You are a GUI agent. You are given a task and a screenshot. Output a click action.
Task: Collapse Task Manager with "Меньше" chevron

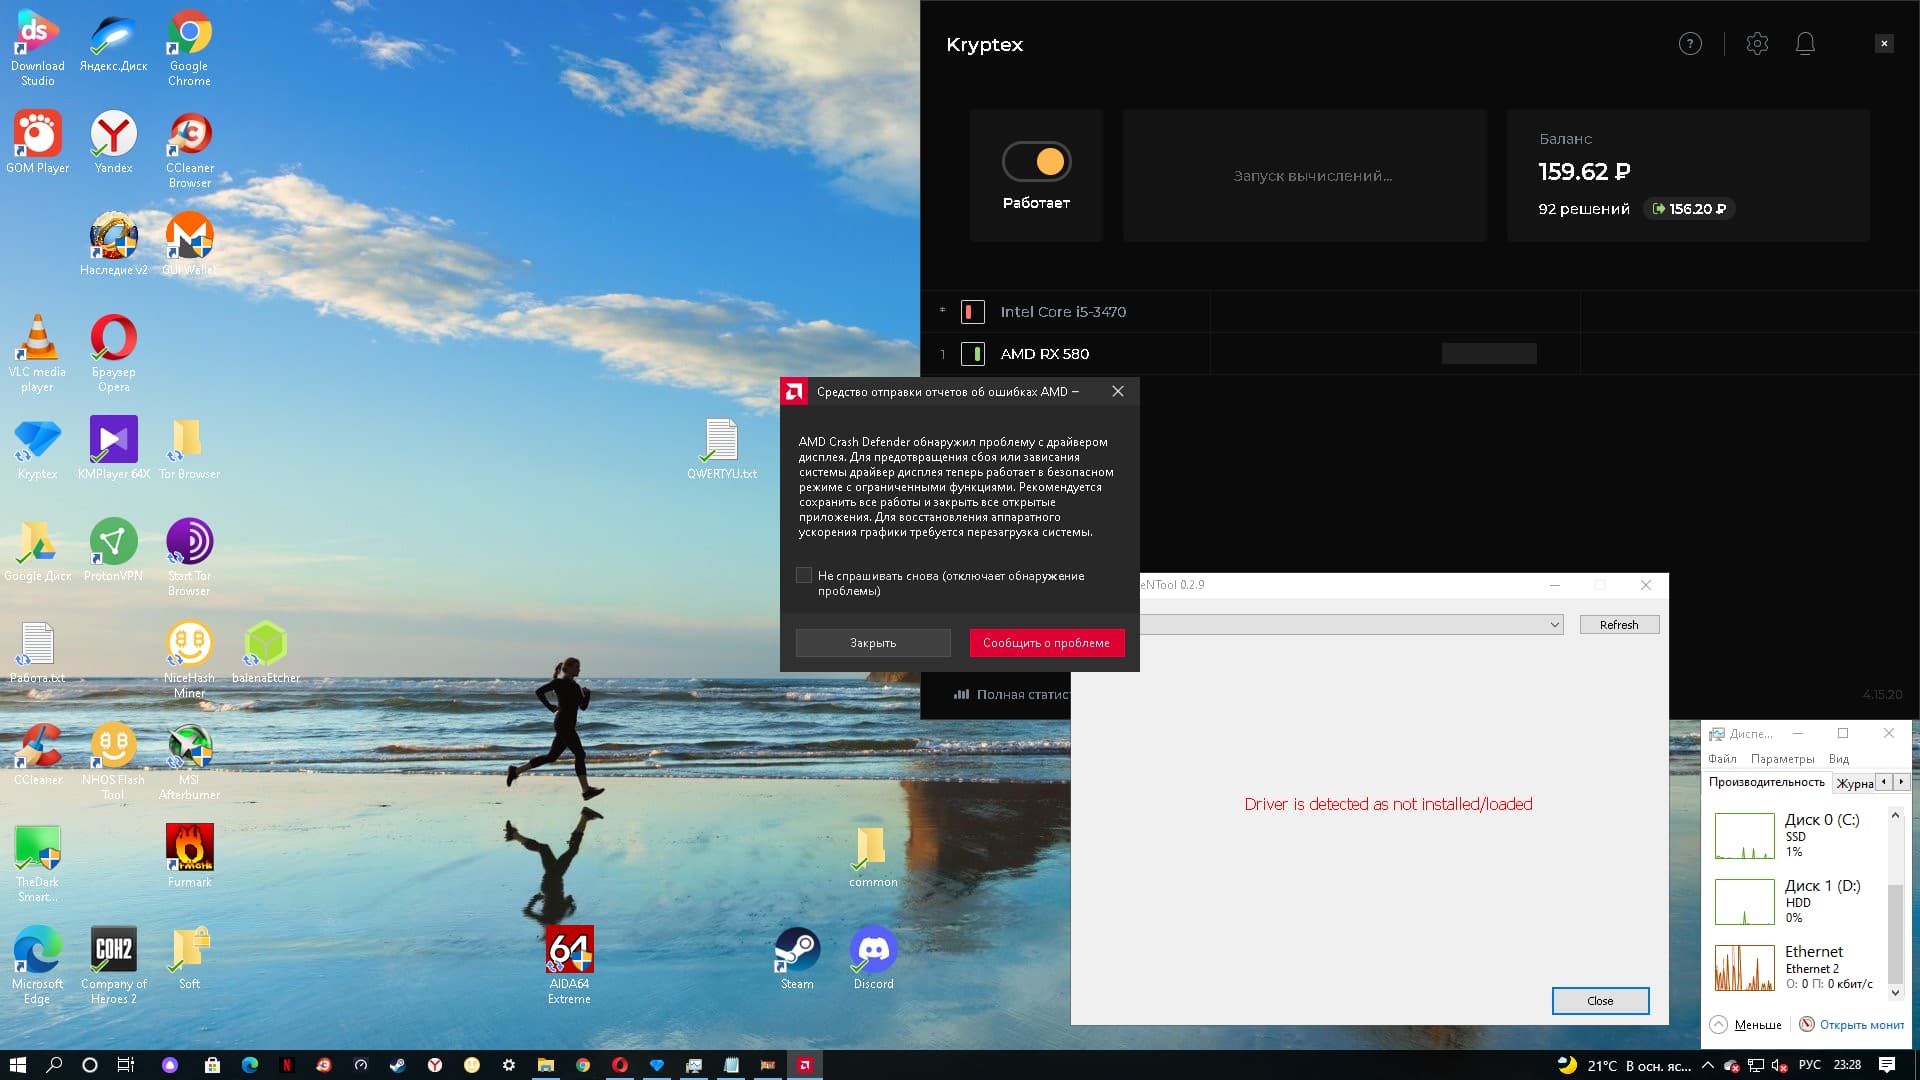pyautogui.click(x=1718, y=1025)
